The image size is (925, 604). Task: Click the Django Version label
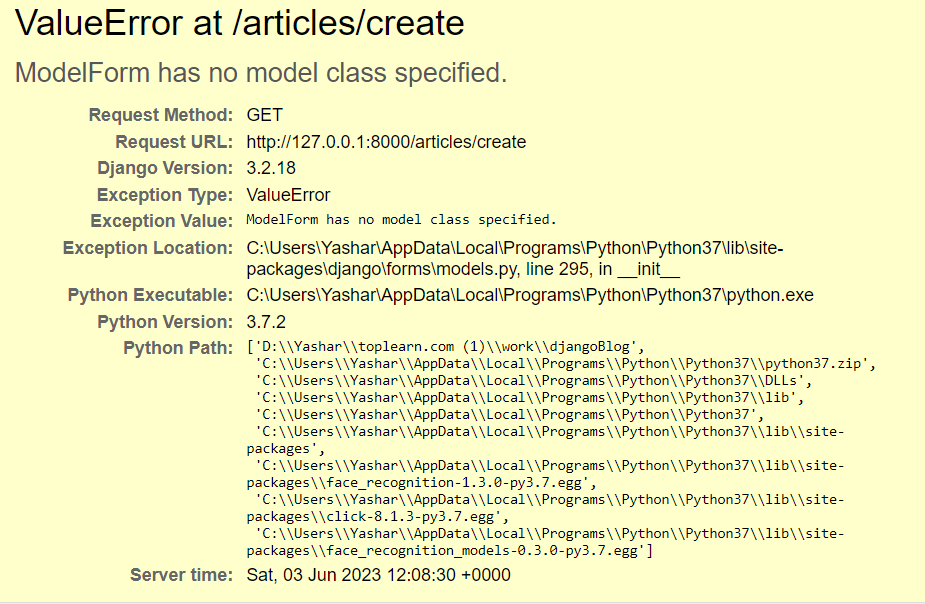[x=165, y=168]
